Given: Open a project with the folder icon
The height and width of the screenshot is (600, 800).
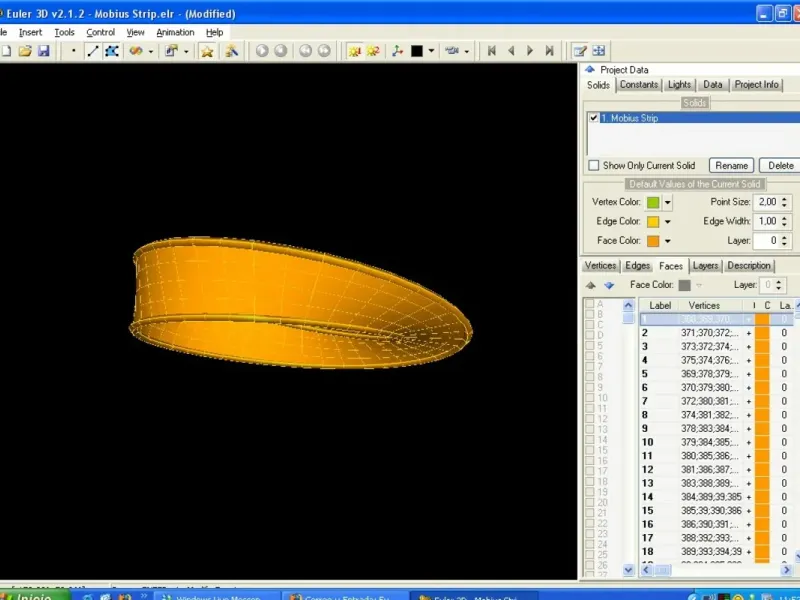Looking at the screenshot, I should point(25,51).
